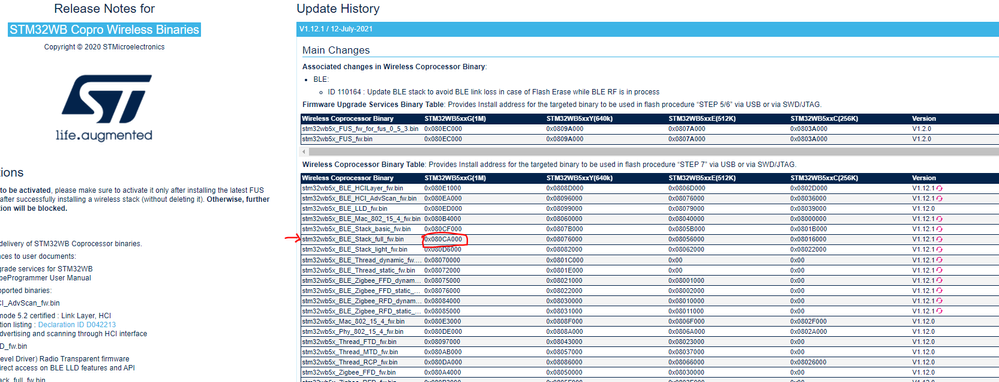Click 0x080AB000 address in Thread_MTD row
Screen dimensions: 999x382
point(443,352)
